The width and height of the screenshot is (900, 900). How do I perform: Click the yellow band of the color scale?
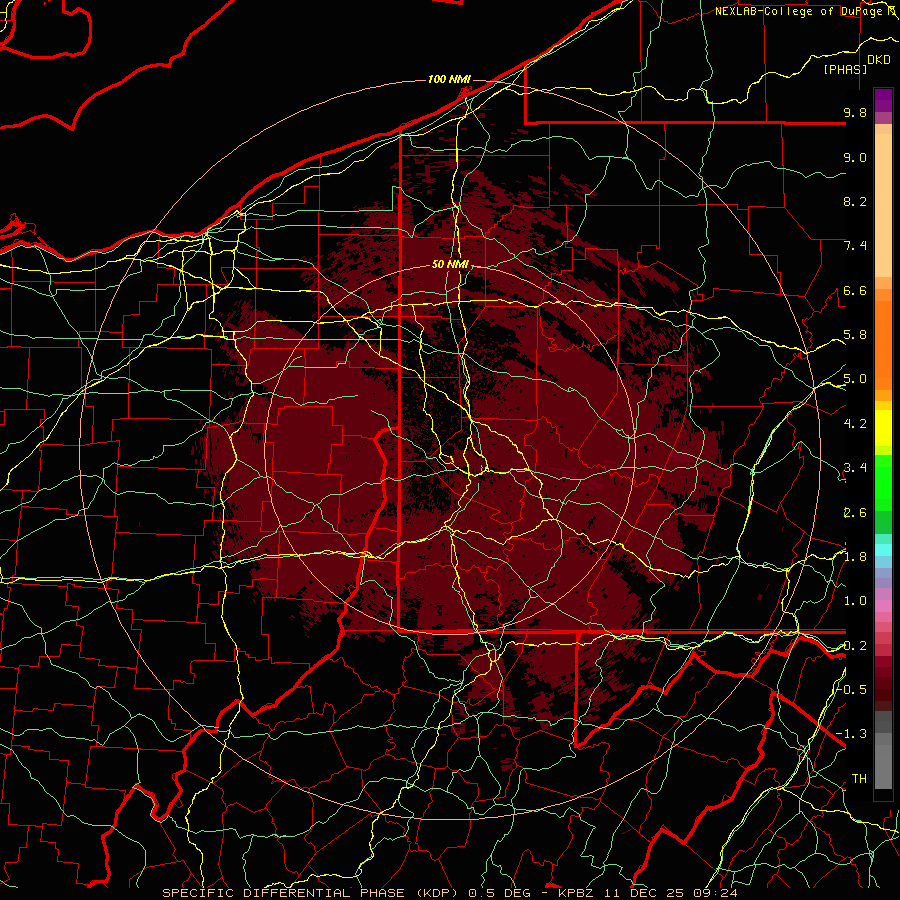tap(883, 428)
